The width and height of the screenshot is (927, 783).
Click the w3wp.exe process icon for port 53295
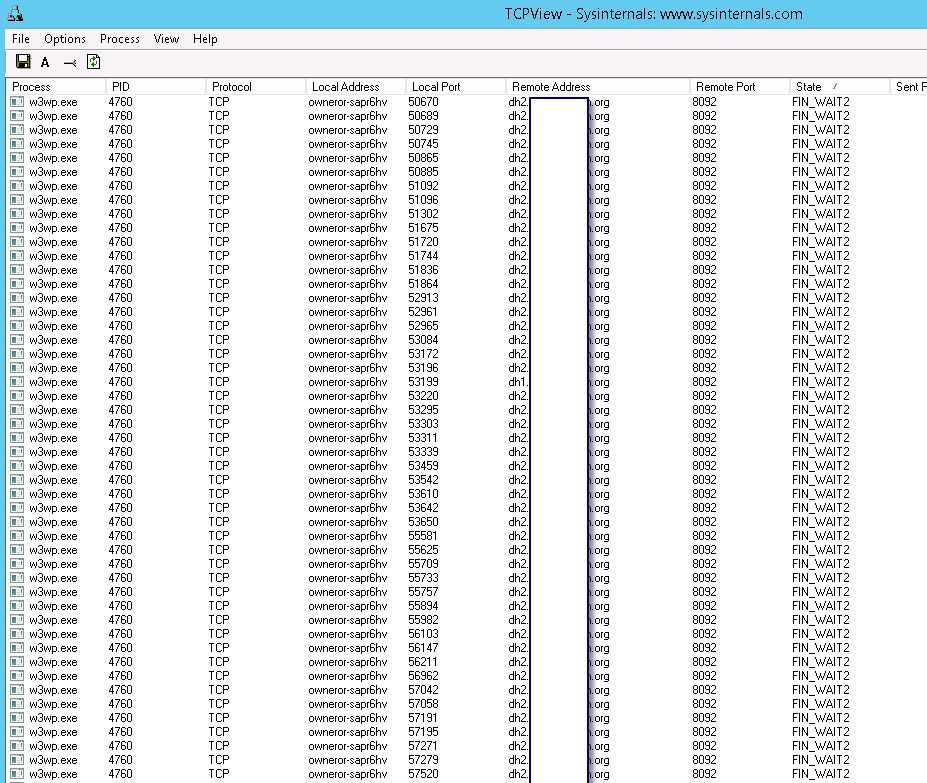(17, 410)
